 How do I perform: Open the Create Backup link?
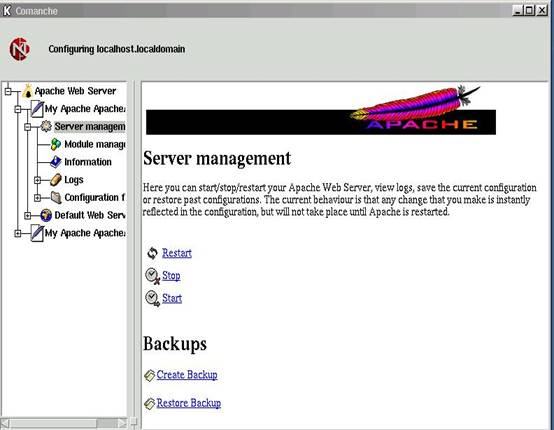click(187, 375)
